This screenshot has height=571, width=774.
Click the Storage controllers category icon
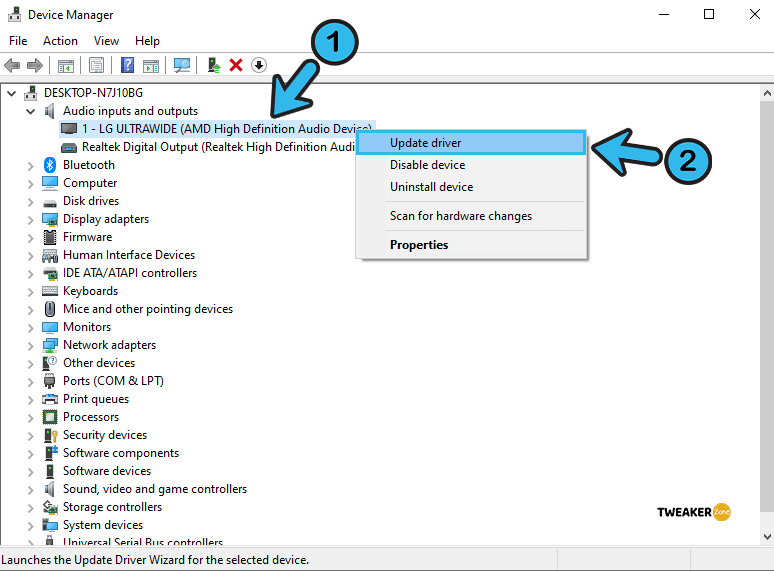tap(50, 507)
